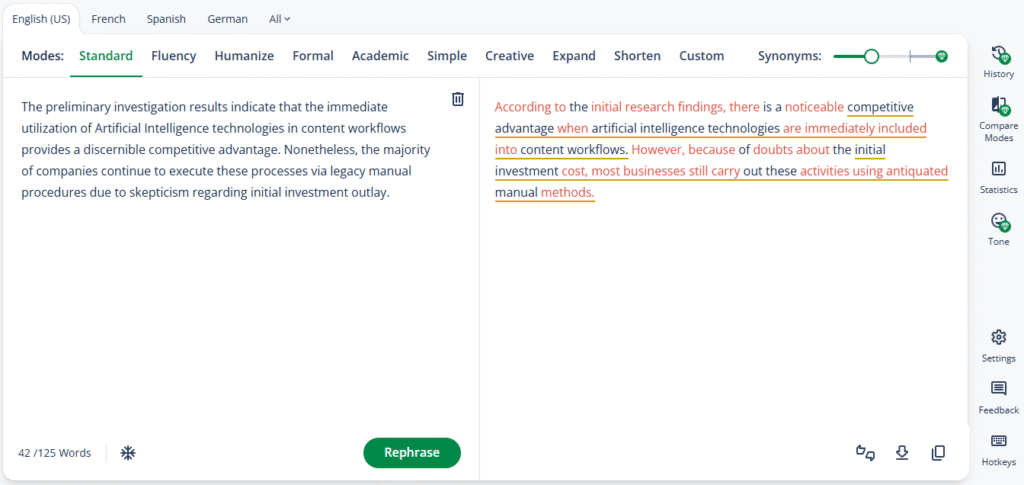Image resolution: width=1024 pixels, height=485 pixels.
Task: Download the paraphrased output
Action: pos(902,453)
